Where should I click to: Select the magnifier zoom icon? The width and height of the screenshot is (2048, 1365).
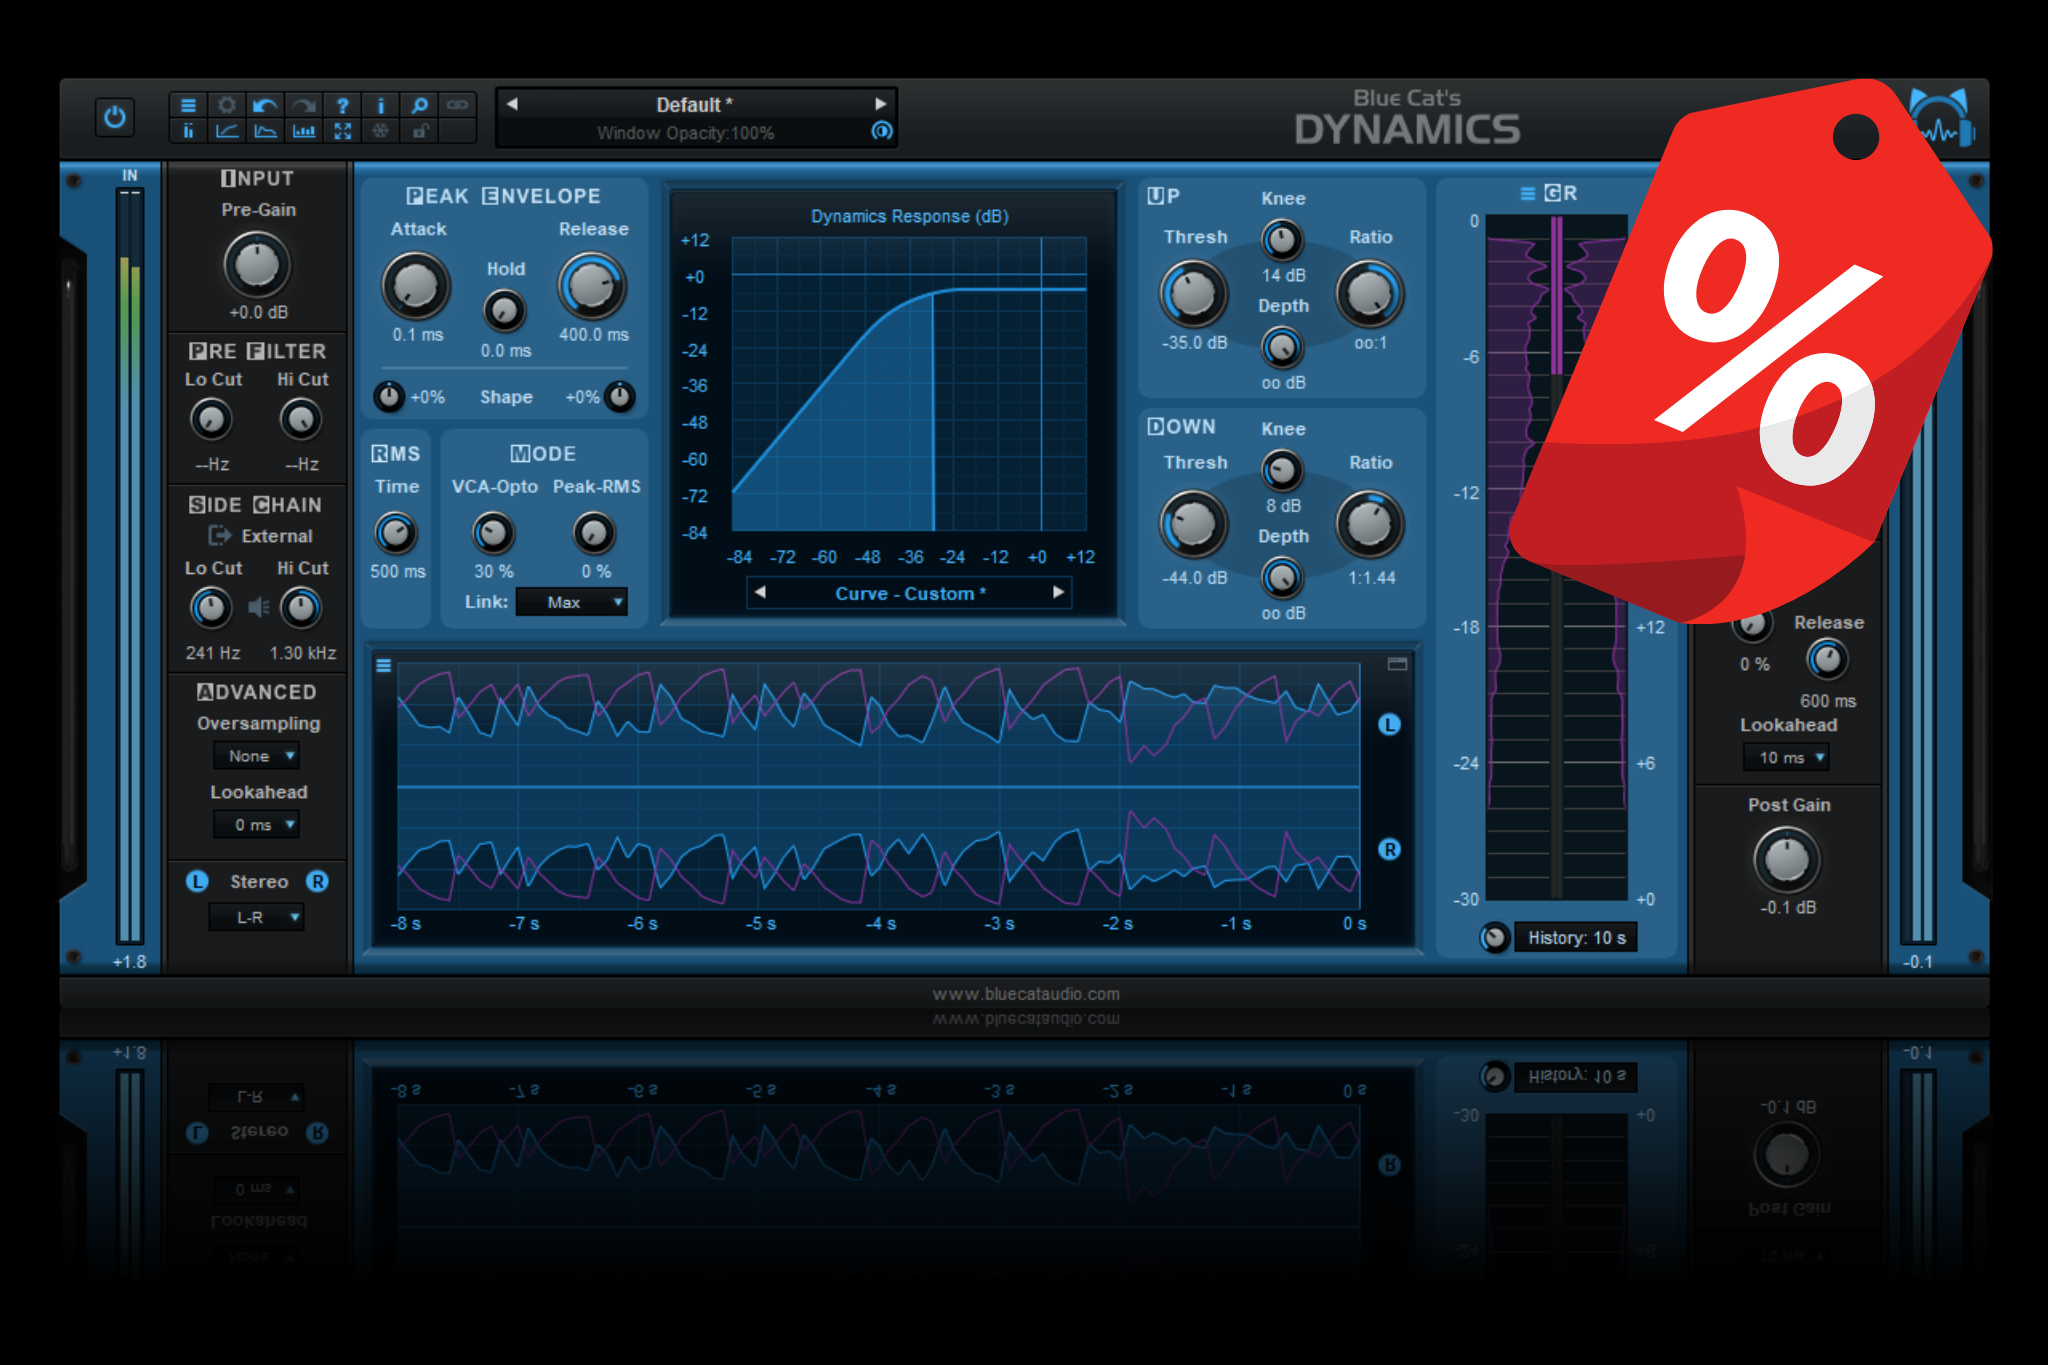(x=419, y=104)
